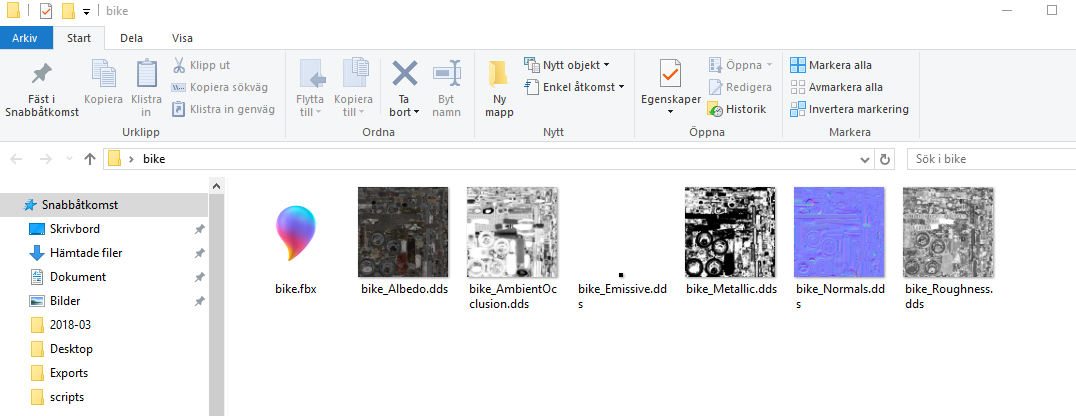Click the Redigera ribbon command

pyautogui.click(x=740, y=87)
